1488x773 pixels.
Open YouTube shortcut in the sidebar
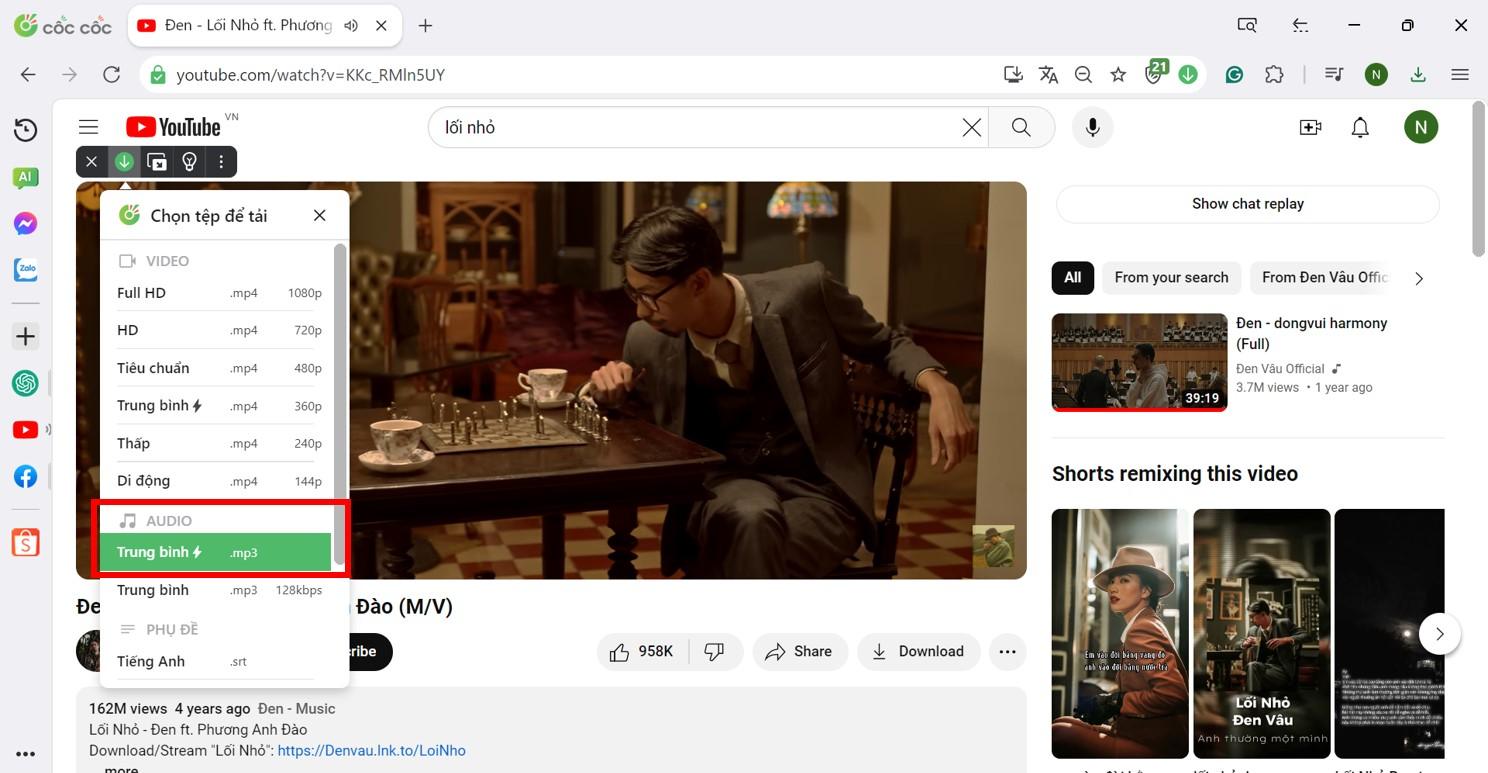(x=25, y=430)
